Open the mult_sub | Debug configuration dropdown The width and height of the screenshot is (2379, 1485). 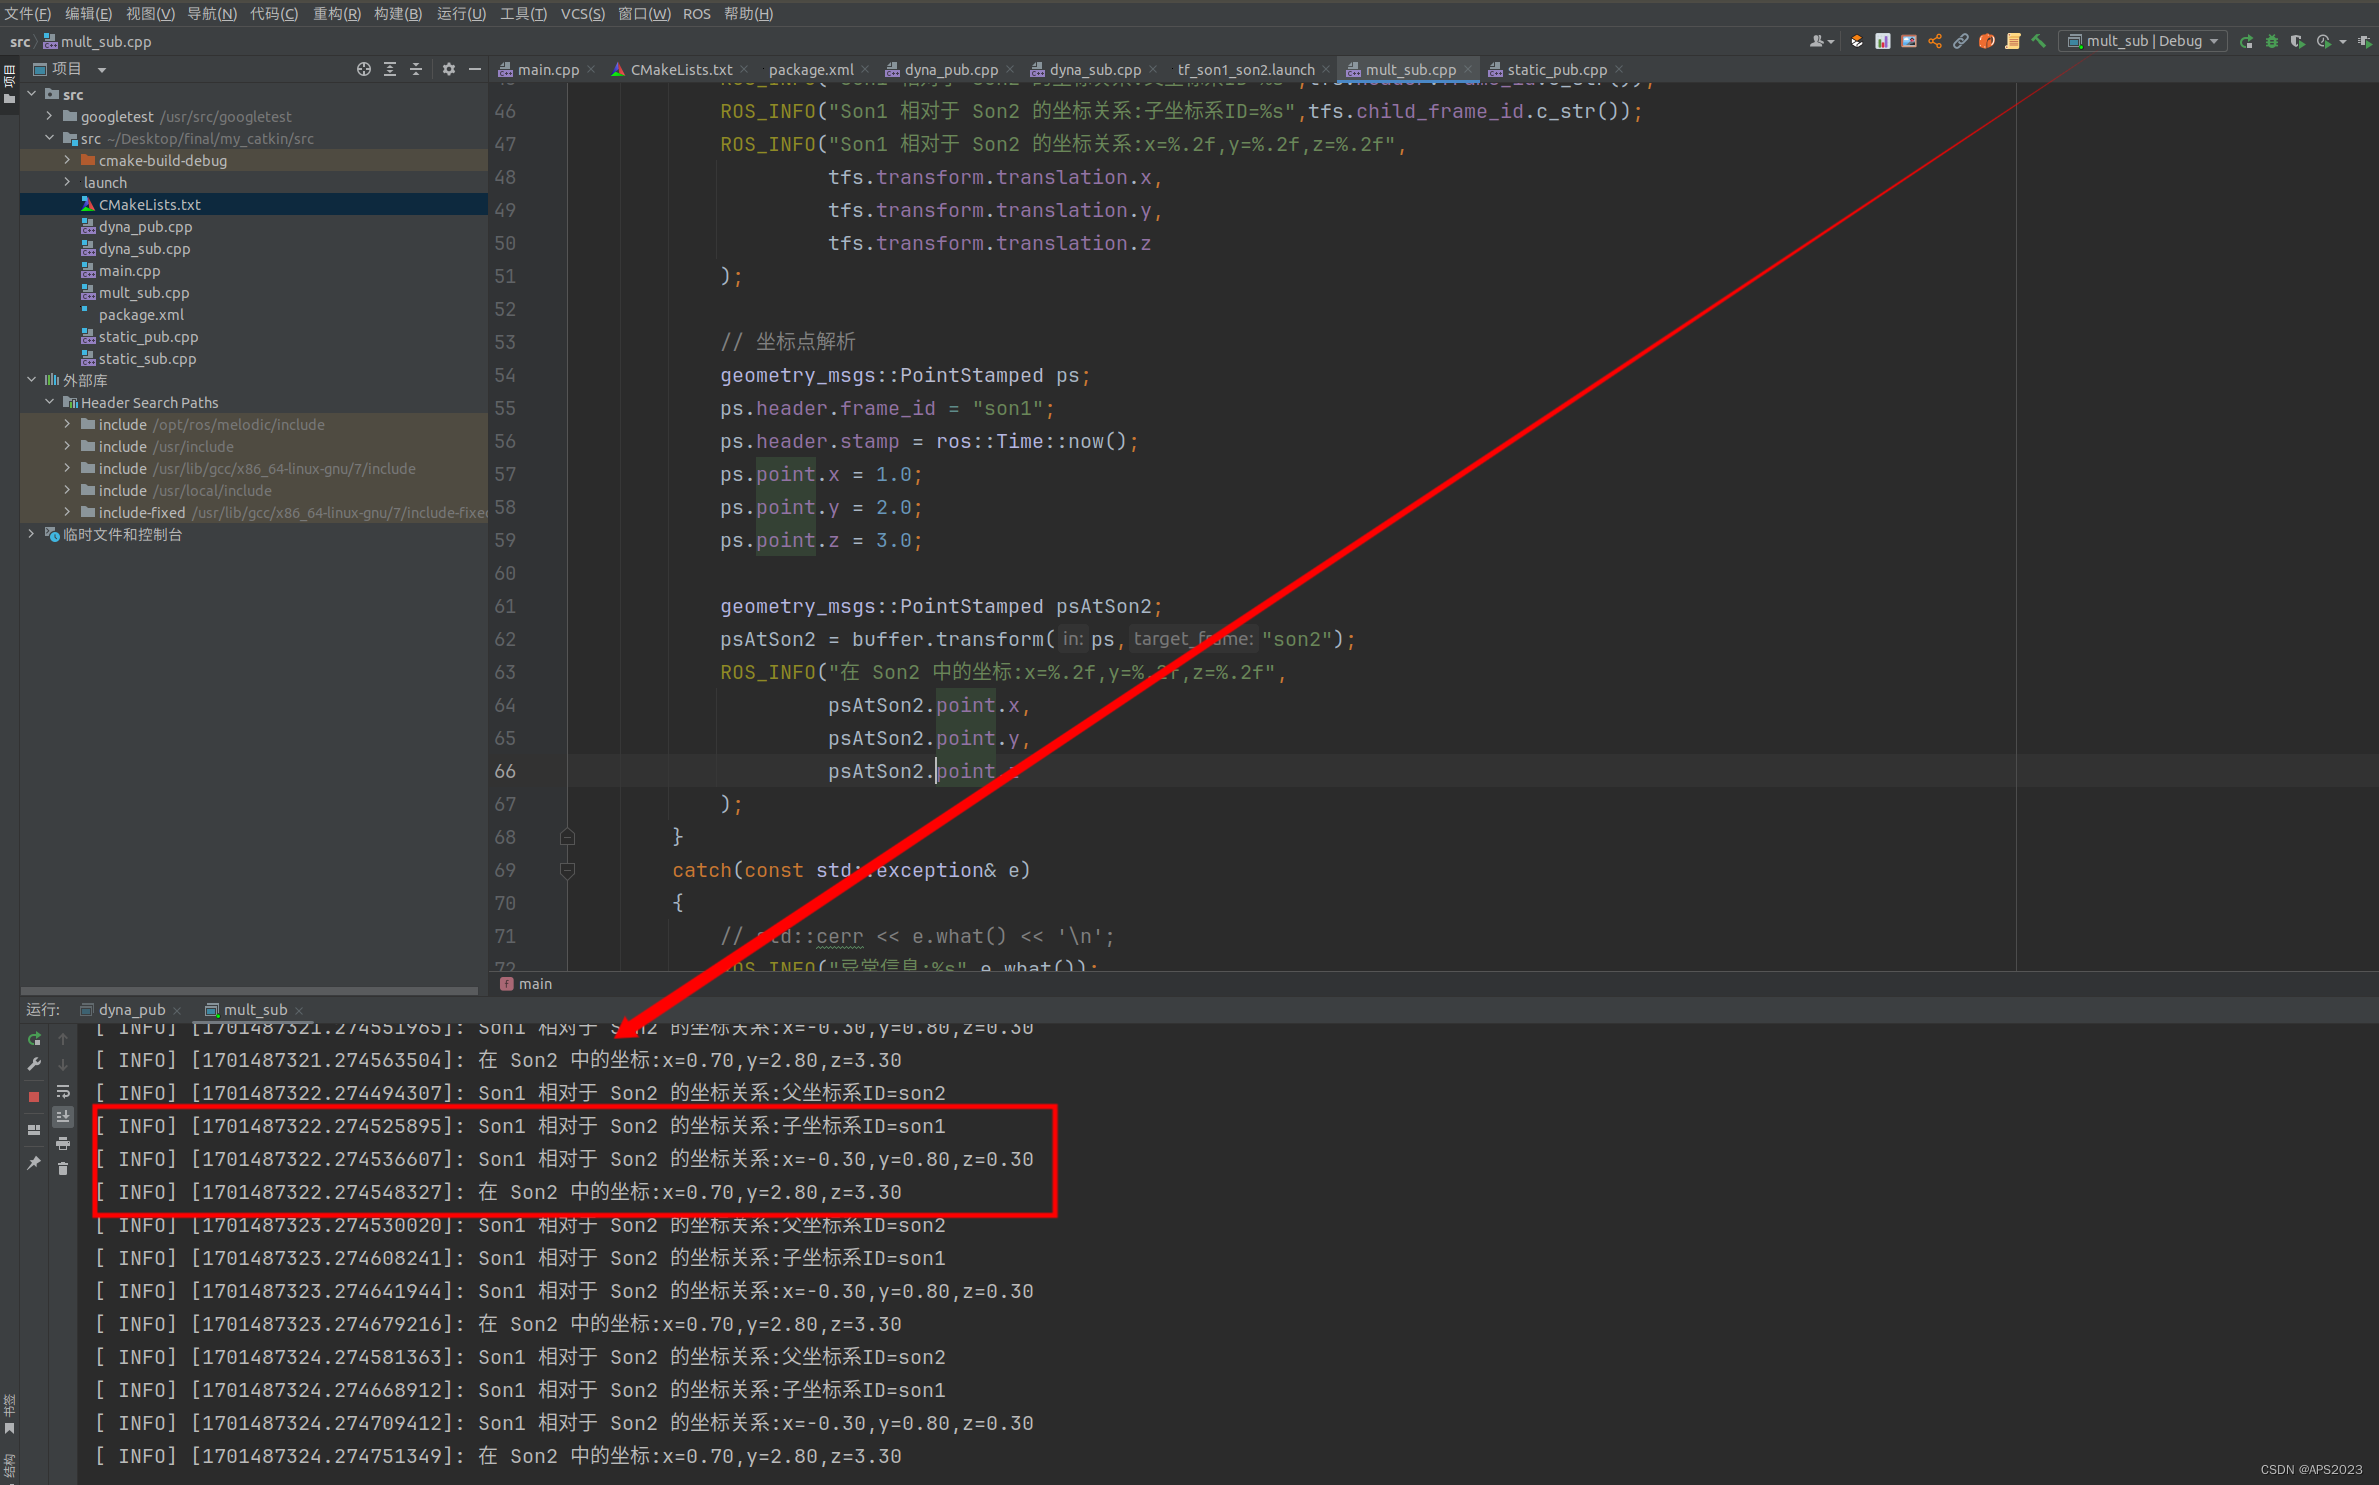click(x=2143, y=41)
